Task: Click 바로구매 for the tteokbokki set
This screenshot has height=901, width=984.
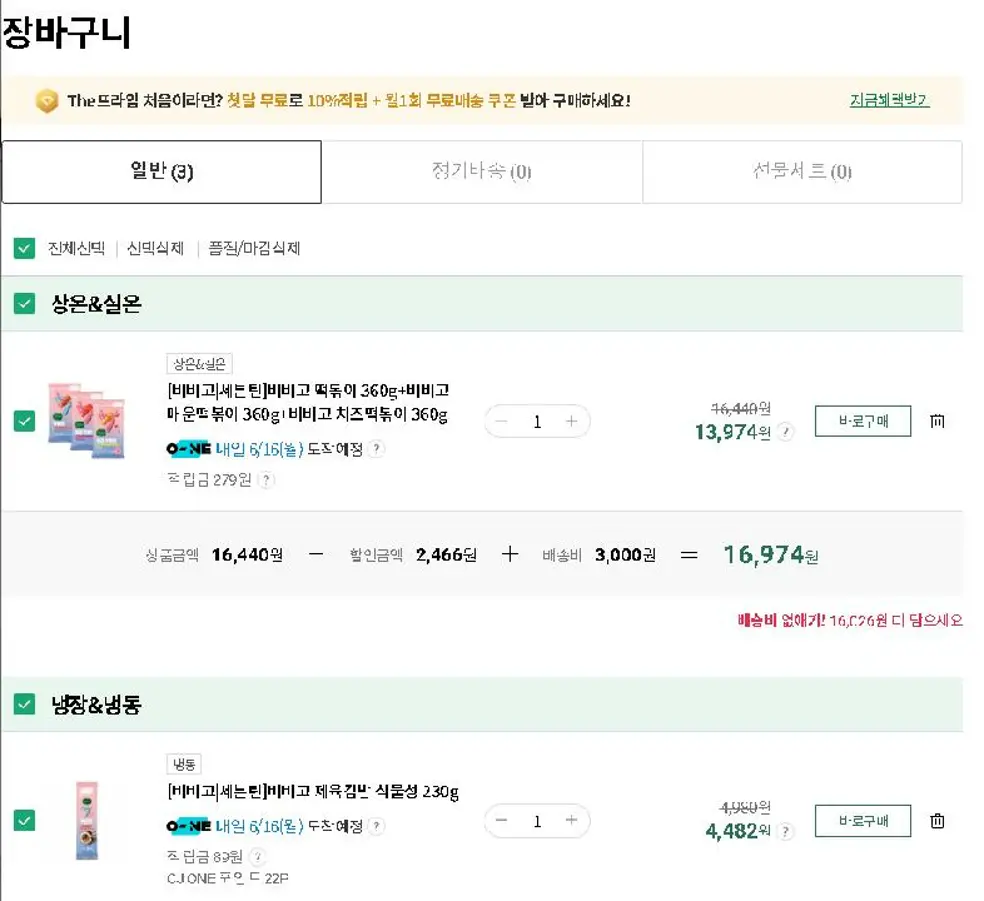Action: (862, 421)
